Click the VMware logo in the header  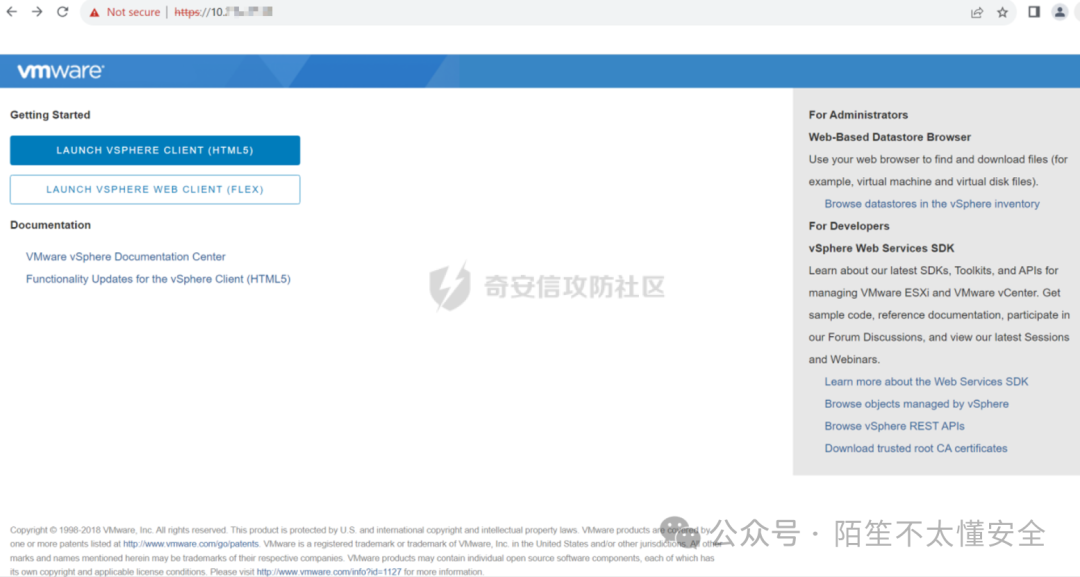pos(61,71)
